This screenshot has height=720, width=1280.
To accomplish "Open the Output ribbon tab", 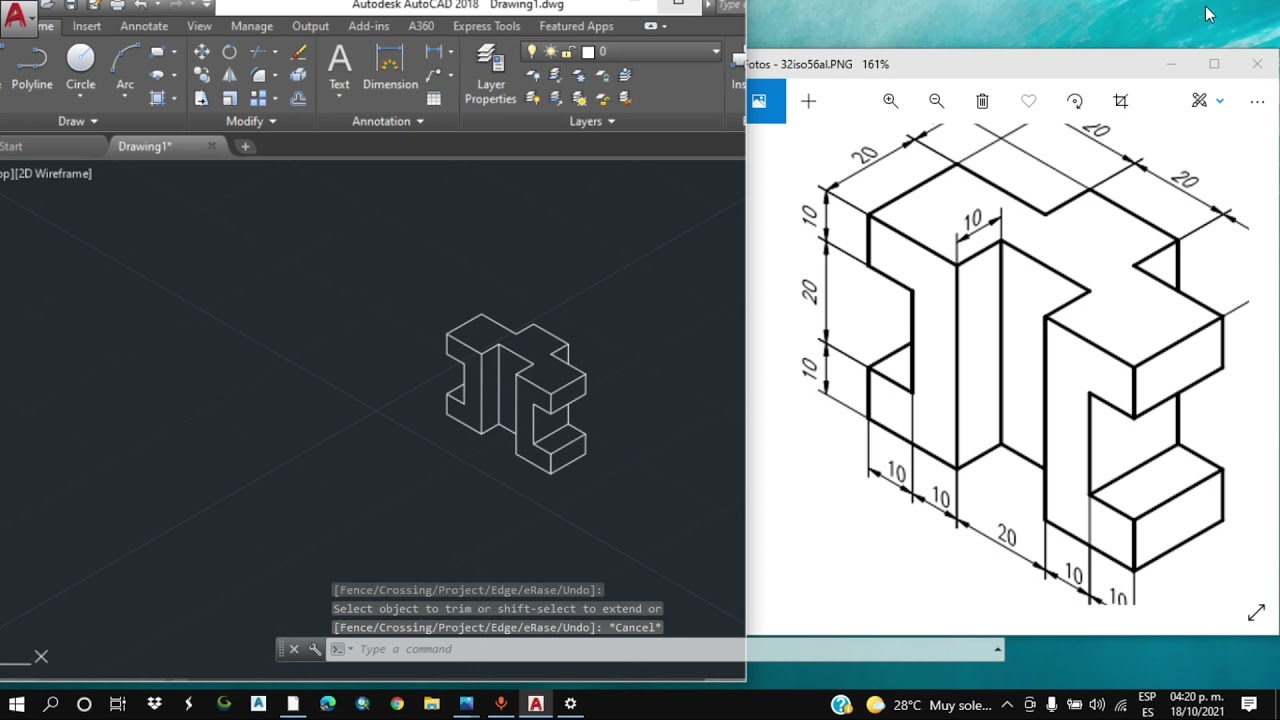I will coord(310,26).
